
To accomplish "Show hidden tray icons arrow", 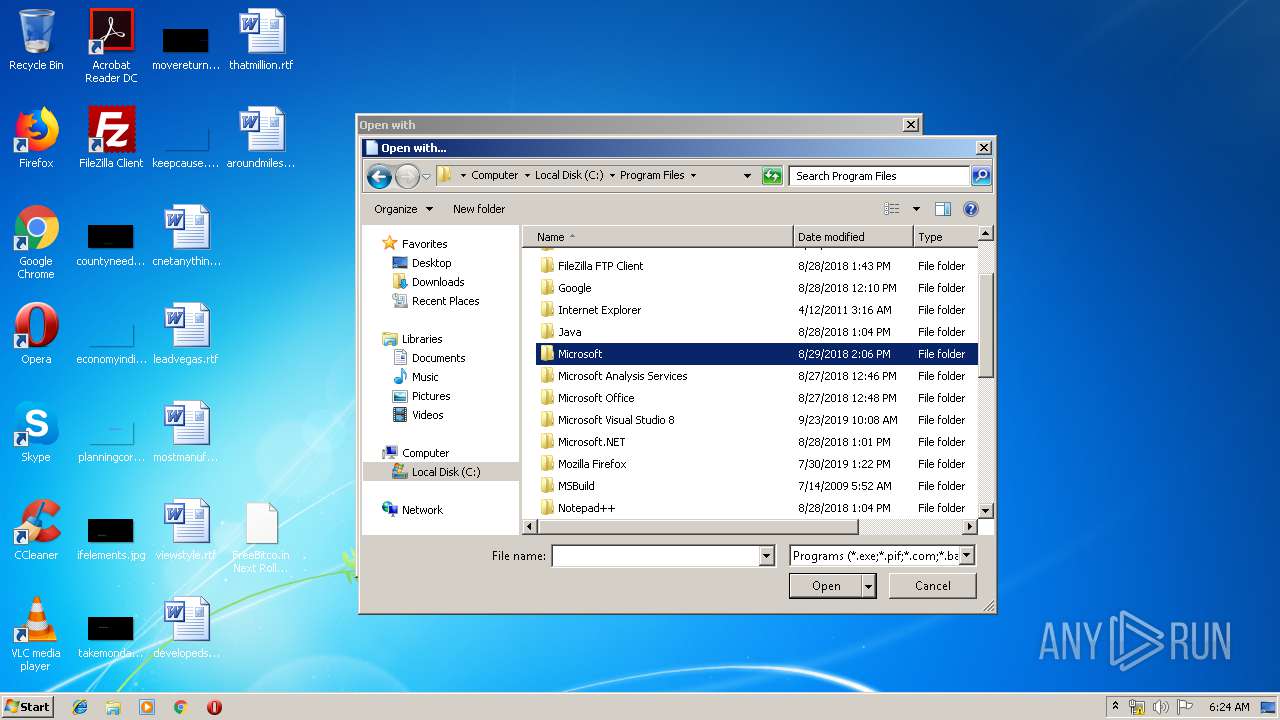I will pyautogui.click(x=1115, y=707).
